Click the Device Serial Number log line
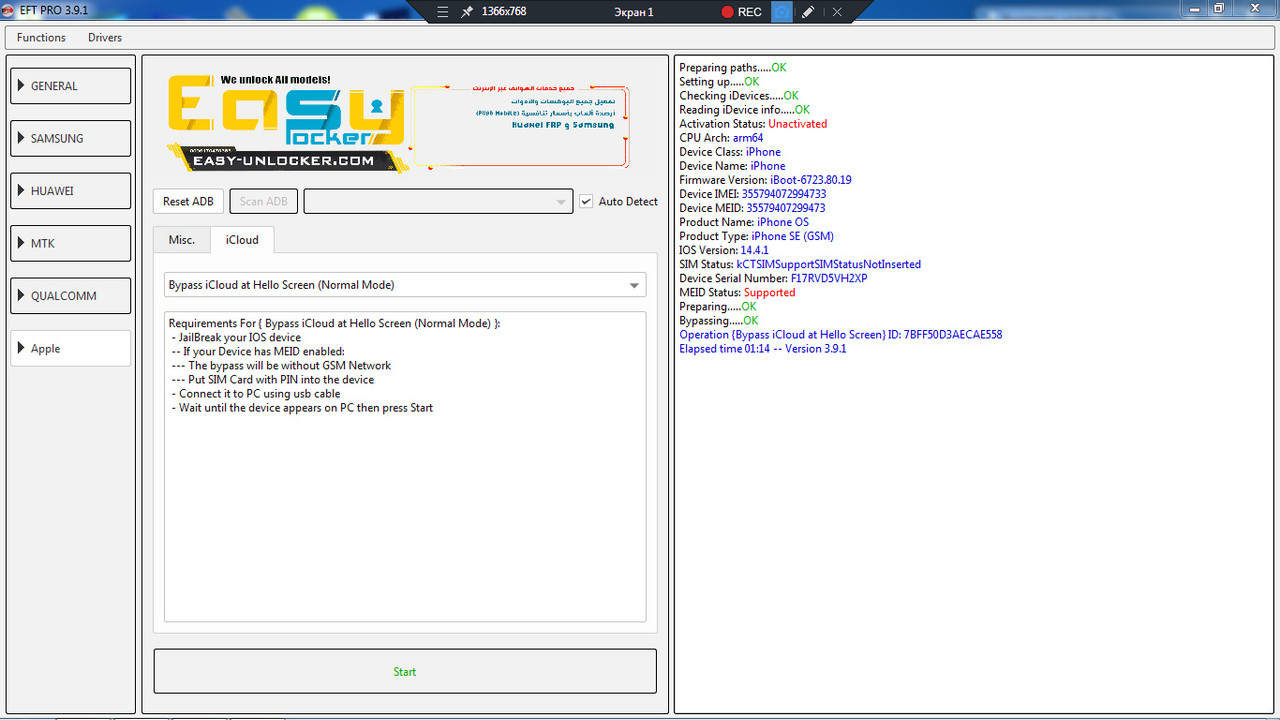 (x=773, y=278)
